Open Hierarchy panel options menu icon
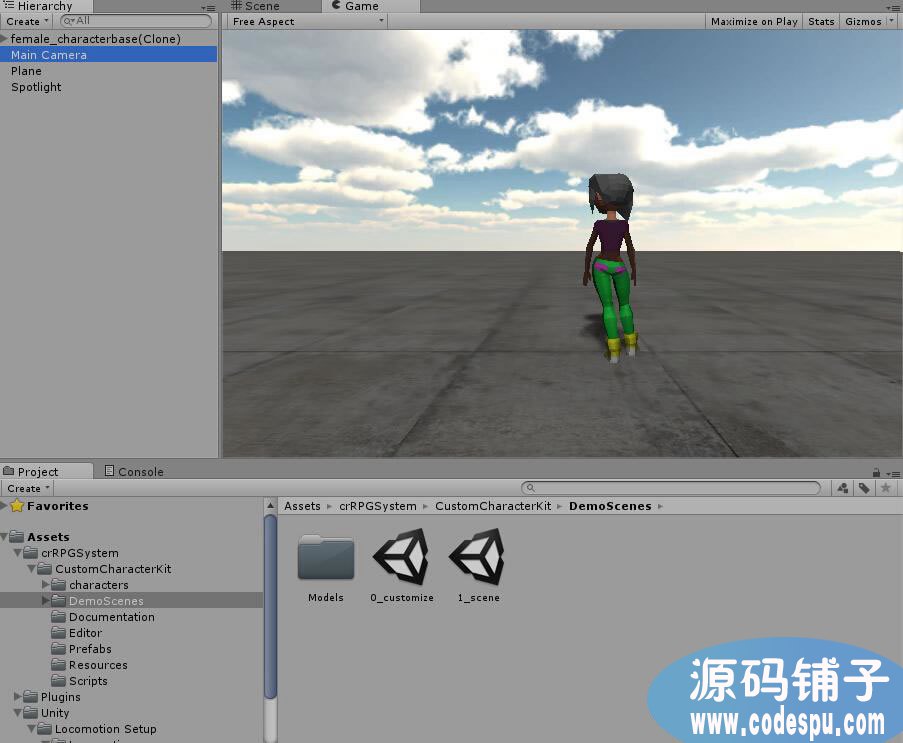Image resolution: width=903 pixels, height=743 pixels. (208, 8)
